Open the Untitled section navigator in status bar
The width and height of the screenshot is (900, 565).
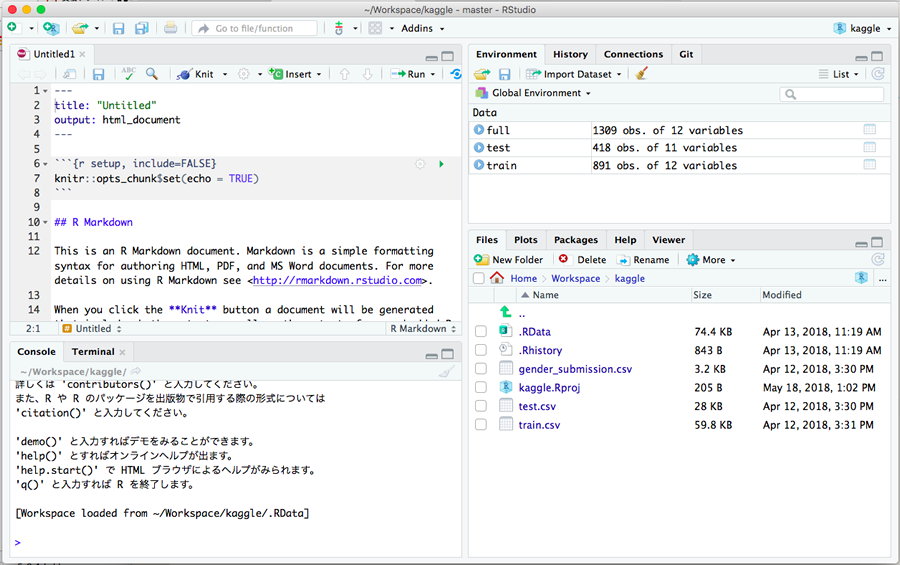[x=92, y=328]
